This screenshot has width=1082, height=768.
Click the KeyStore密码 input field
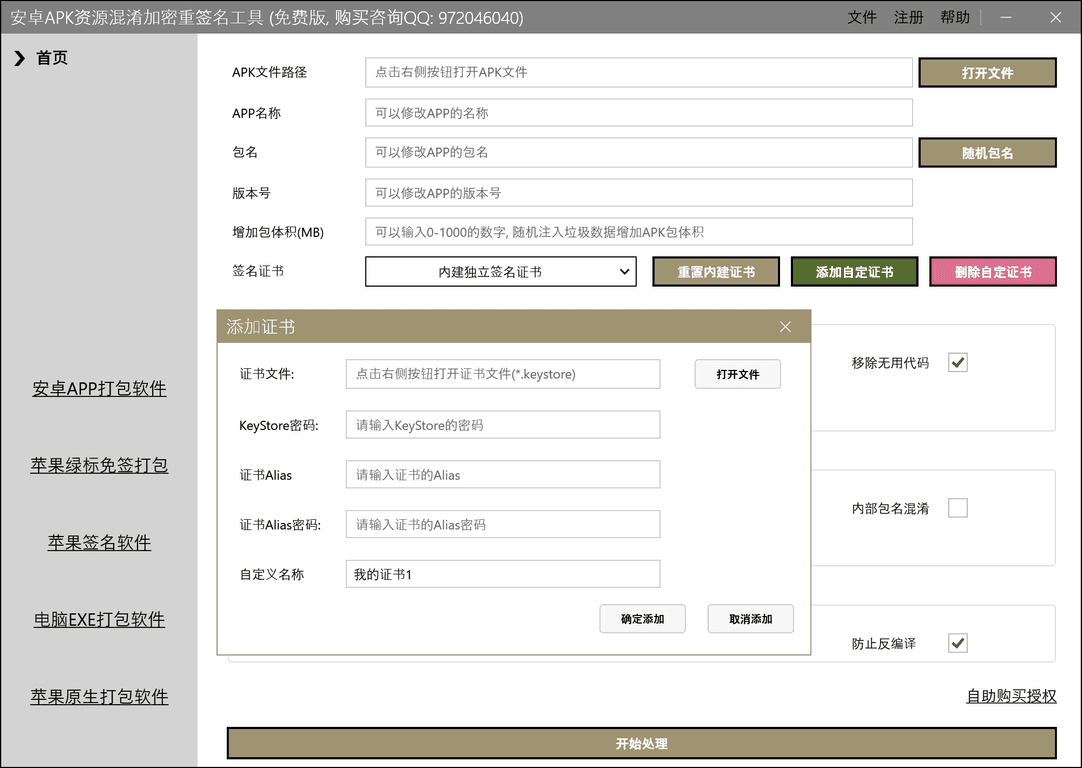point(502,425)
